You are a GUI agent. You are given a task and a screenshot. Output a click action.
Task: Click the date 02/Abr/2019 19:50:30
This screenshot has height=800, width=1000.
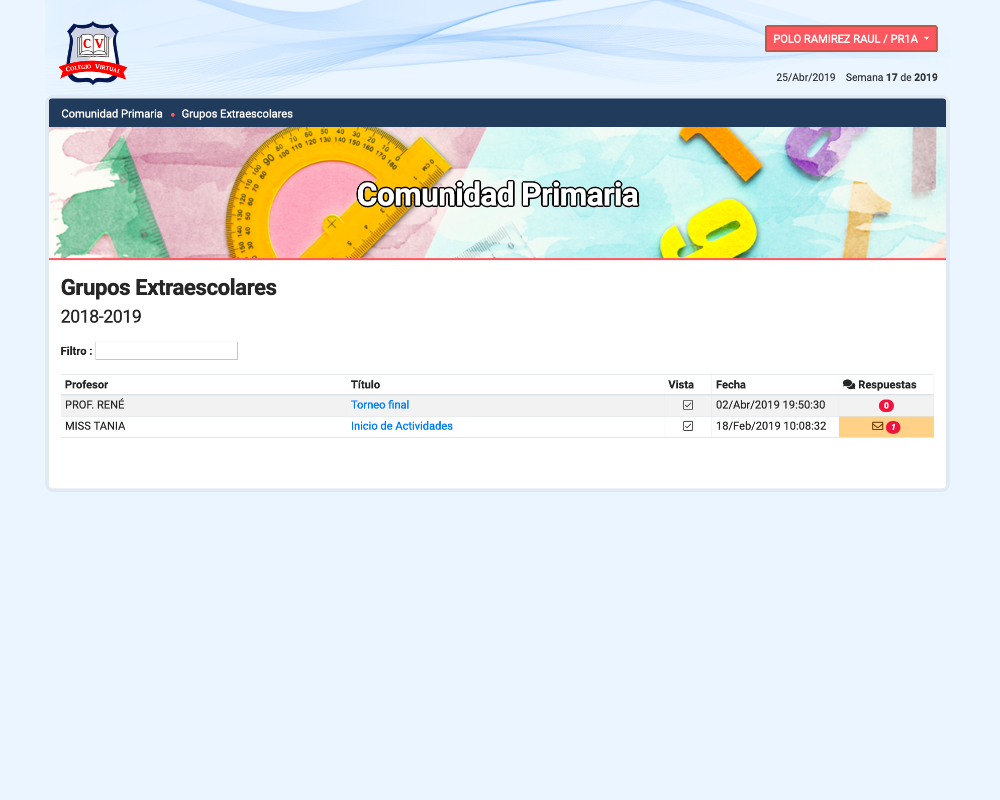(x=770, y=404)
